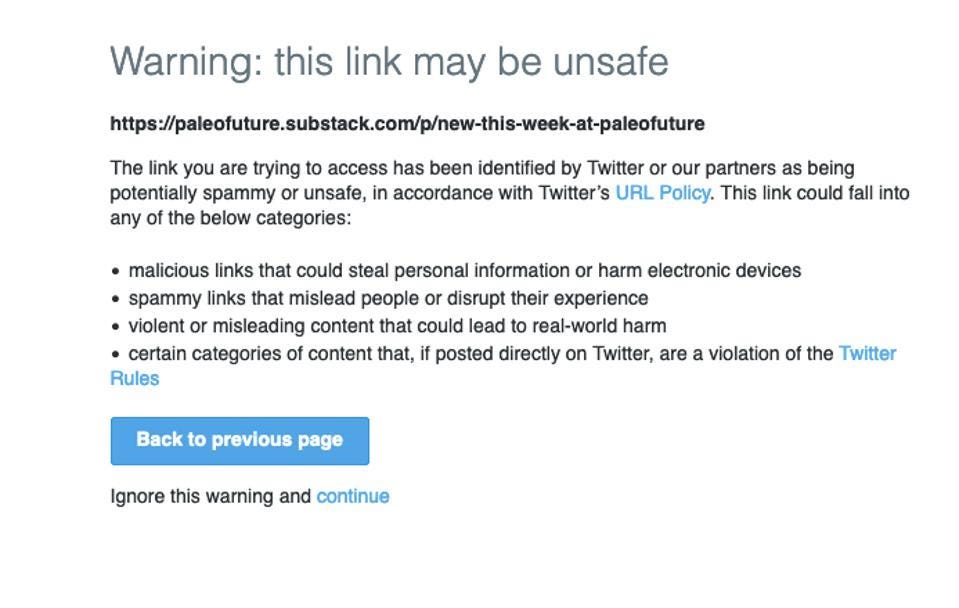This screenshot has height=608, width=959.
Task: Click the spammy links bullet point
Action: [388, 298]
